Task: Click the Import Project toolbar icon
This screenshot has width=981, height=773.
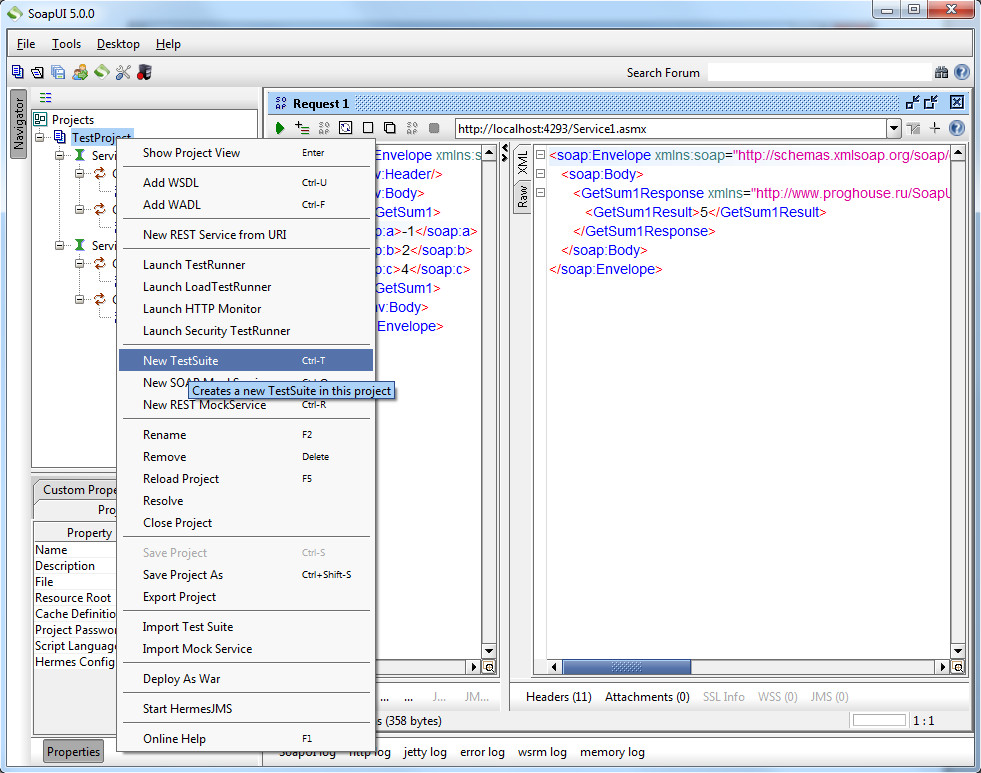Action: pyautogui.click(x=38, y=73)
